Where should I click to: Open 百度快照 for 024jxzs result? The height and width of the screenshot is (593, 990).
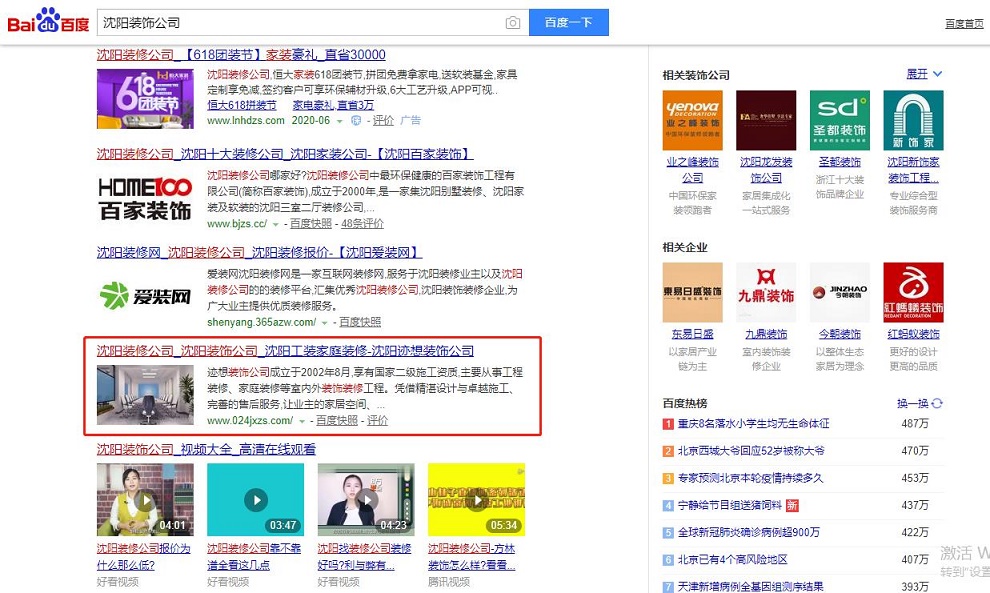(x=337, y=421)
